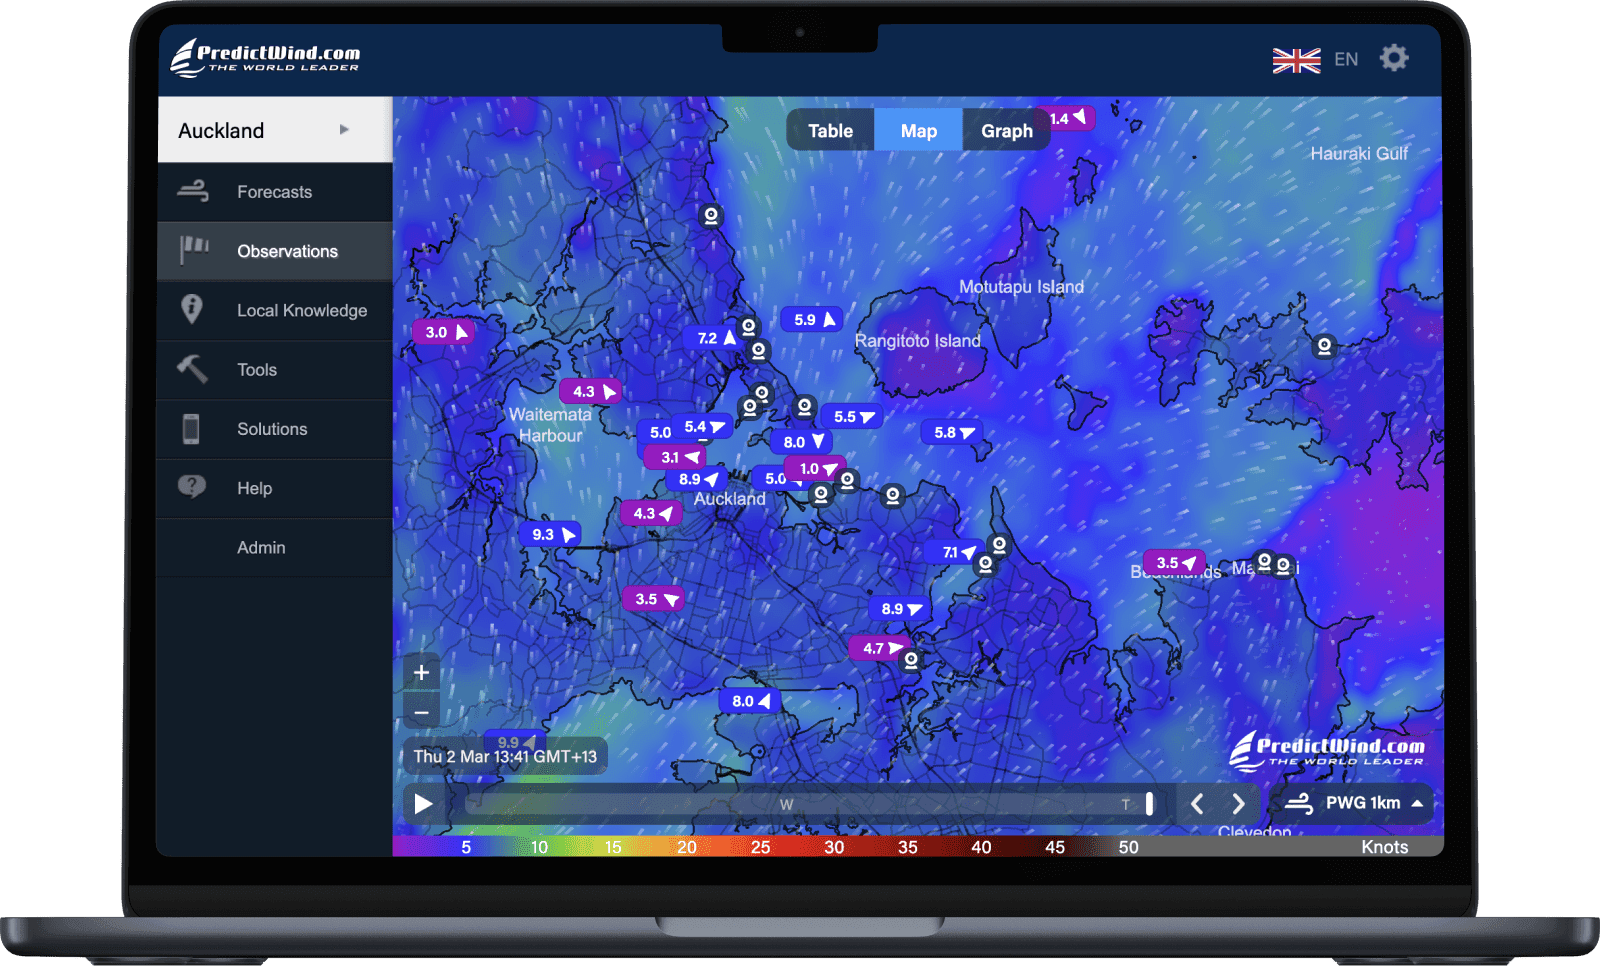Click the PredictWind.com logo
The width and height of the screenshot is (1600, 966).
[x=264, y=58]
